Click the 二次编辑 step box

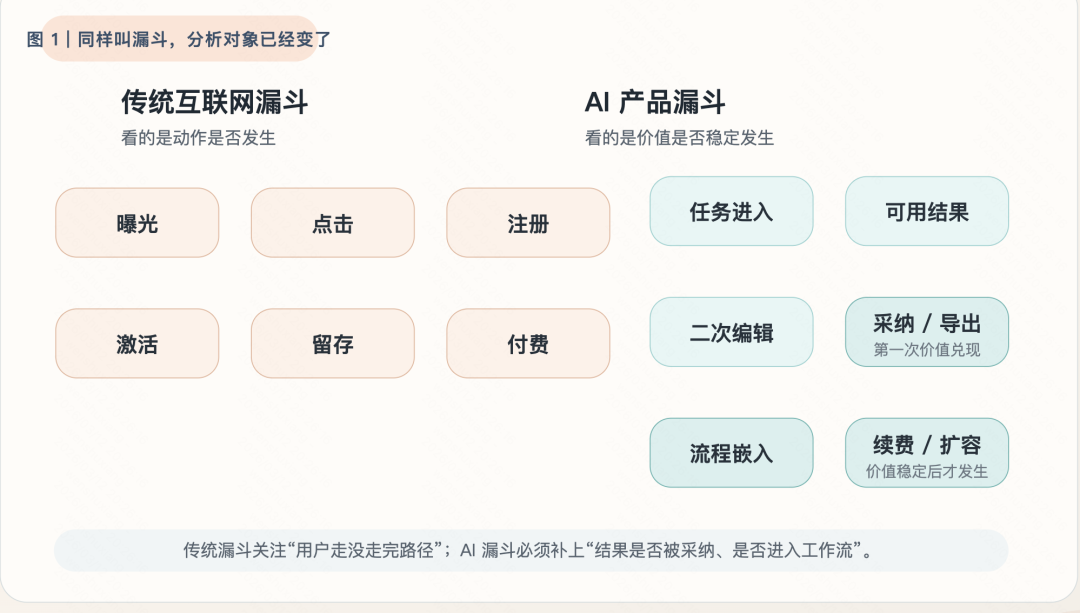[731, 332]
